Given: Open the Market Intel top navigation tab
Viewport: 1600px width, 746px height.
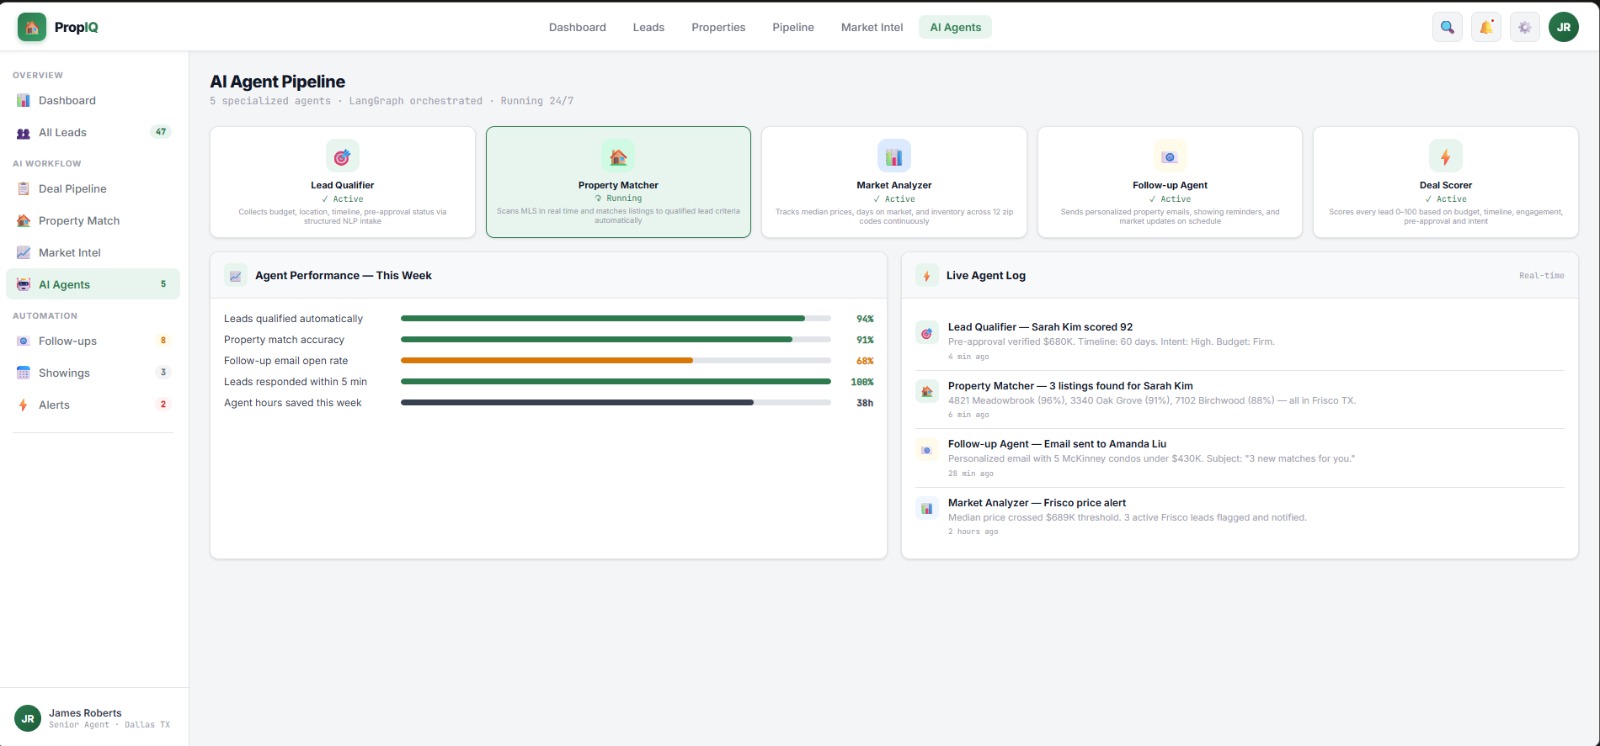Looking at the screenshot, I should point(872,27).
